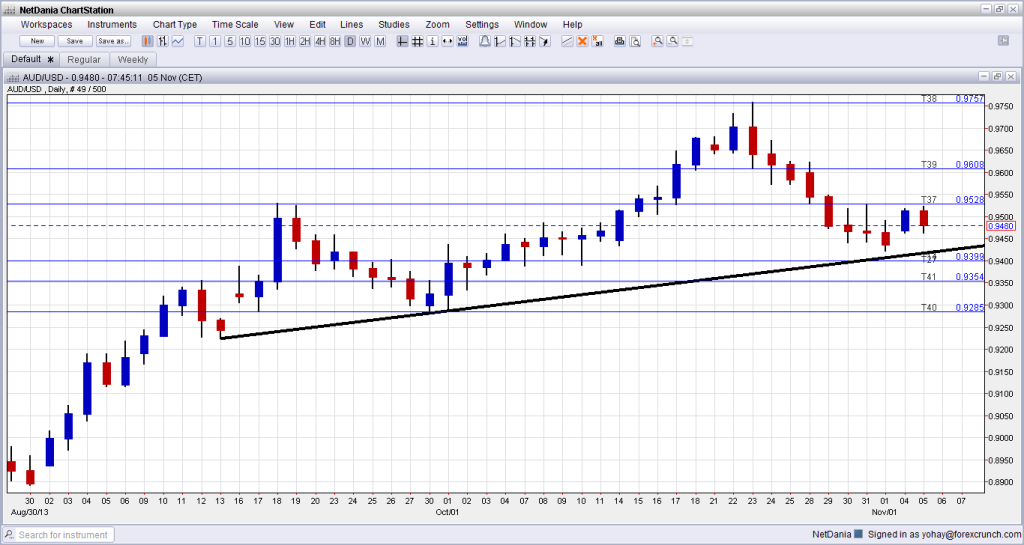The width and height of the screenshot is (1024, 545).
Task: Select the tick (T) time scale
Action: (x=199, y=41)
